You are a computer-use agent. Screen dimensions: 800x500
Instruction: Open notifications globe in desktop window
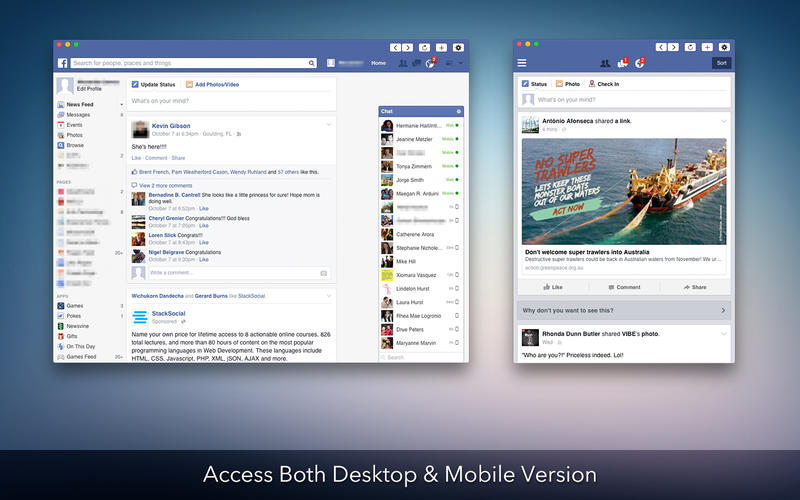tap(430, 63)
